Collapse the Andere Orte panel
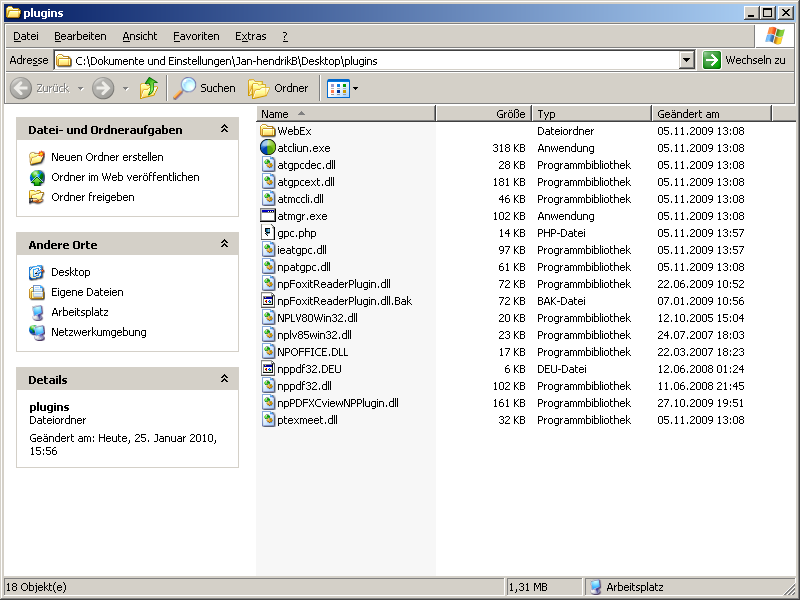Screen dimensions: 800x600 point(225,245)
